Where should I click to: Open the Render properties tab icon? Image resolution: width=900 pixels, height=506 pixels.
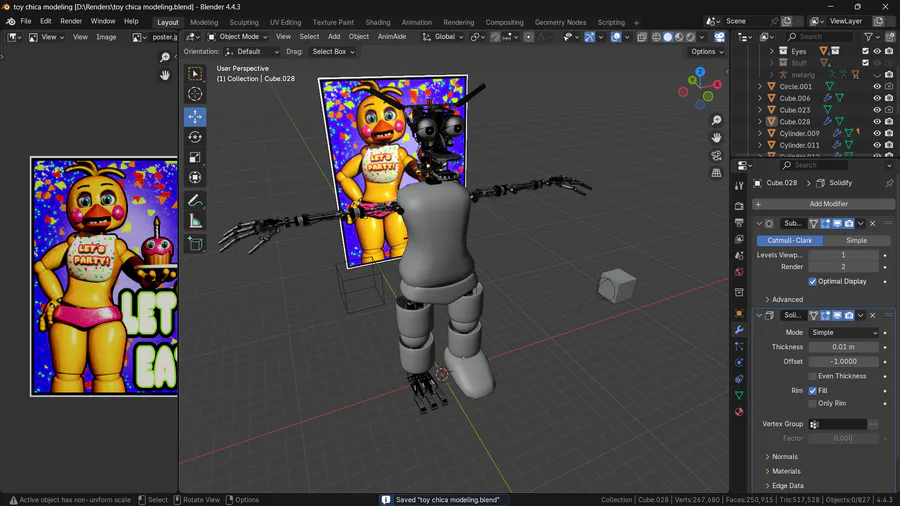tap(739, 205)
